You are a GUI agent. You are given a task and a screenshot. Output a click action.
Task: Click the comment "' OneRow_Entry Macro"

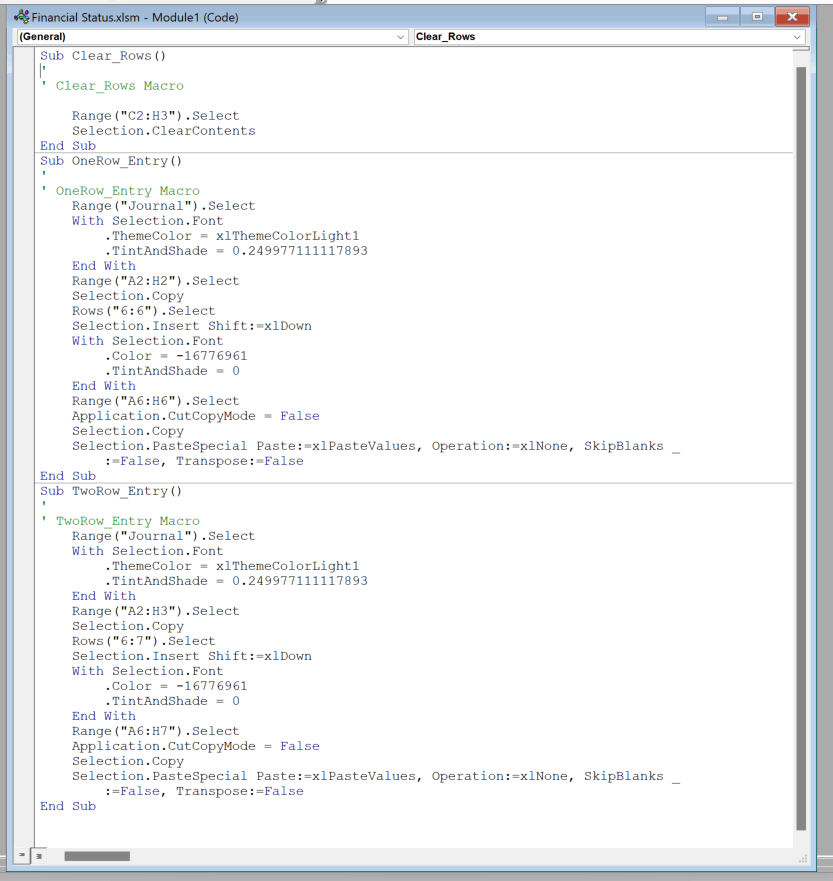[120, 191]
